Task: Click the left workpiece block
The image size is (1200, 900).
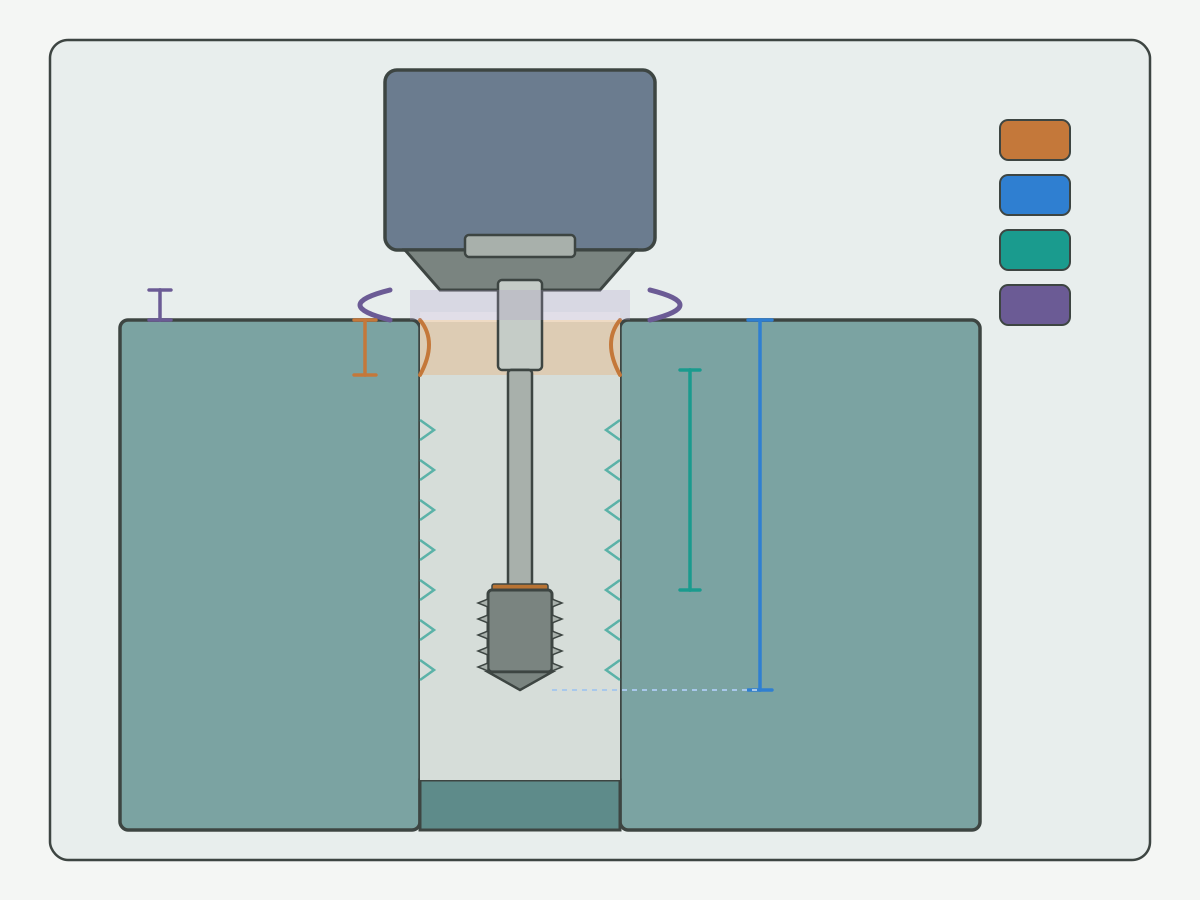Action: click(270, 575)
